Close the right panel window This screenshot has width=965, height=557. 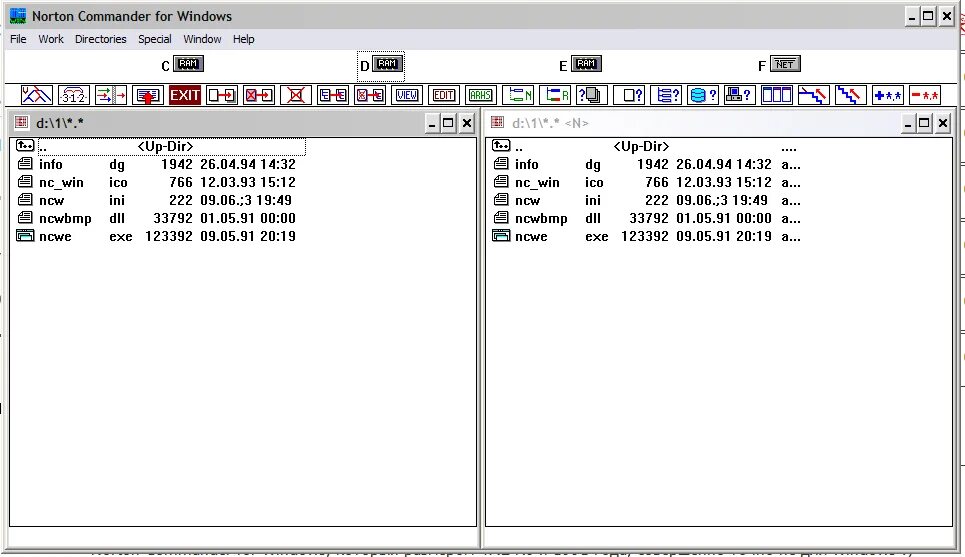[943, 123]
